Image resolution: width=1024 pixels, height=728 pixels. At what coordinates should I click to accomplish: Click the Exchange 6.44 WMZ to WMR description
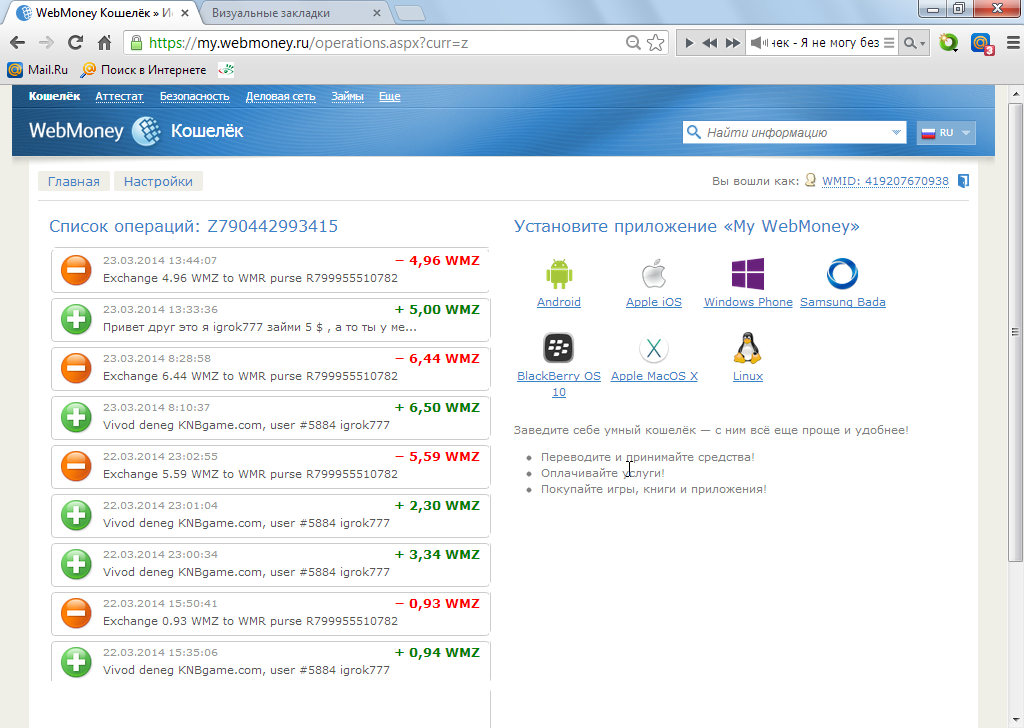pyautogui.click(x=250, y=376)
